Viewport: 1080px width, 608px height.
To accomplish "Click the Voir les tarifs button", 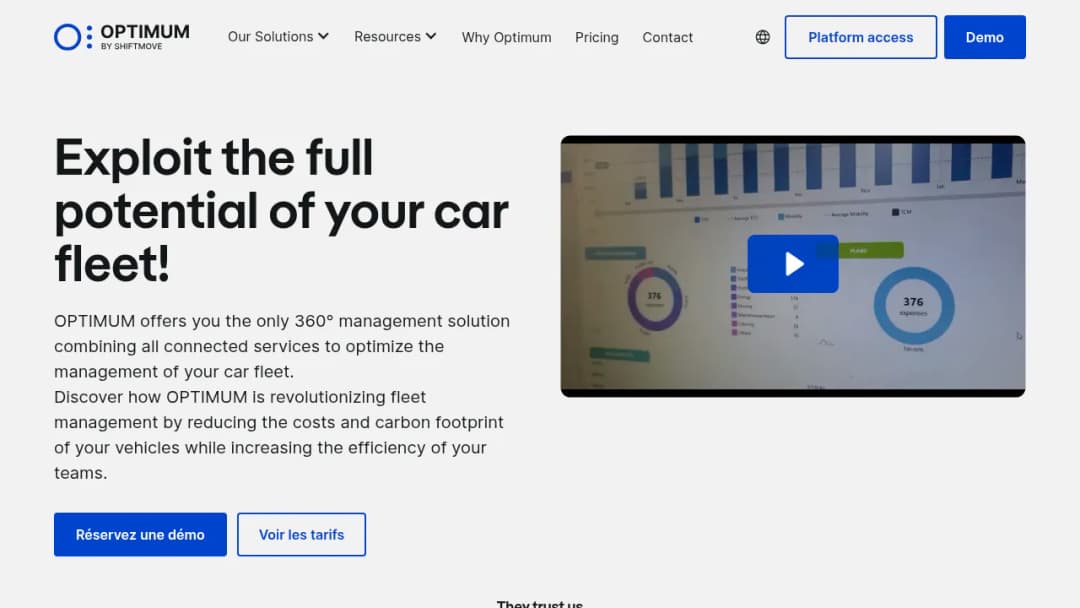I will point(302,534).
